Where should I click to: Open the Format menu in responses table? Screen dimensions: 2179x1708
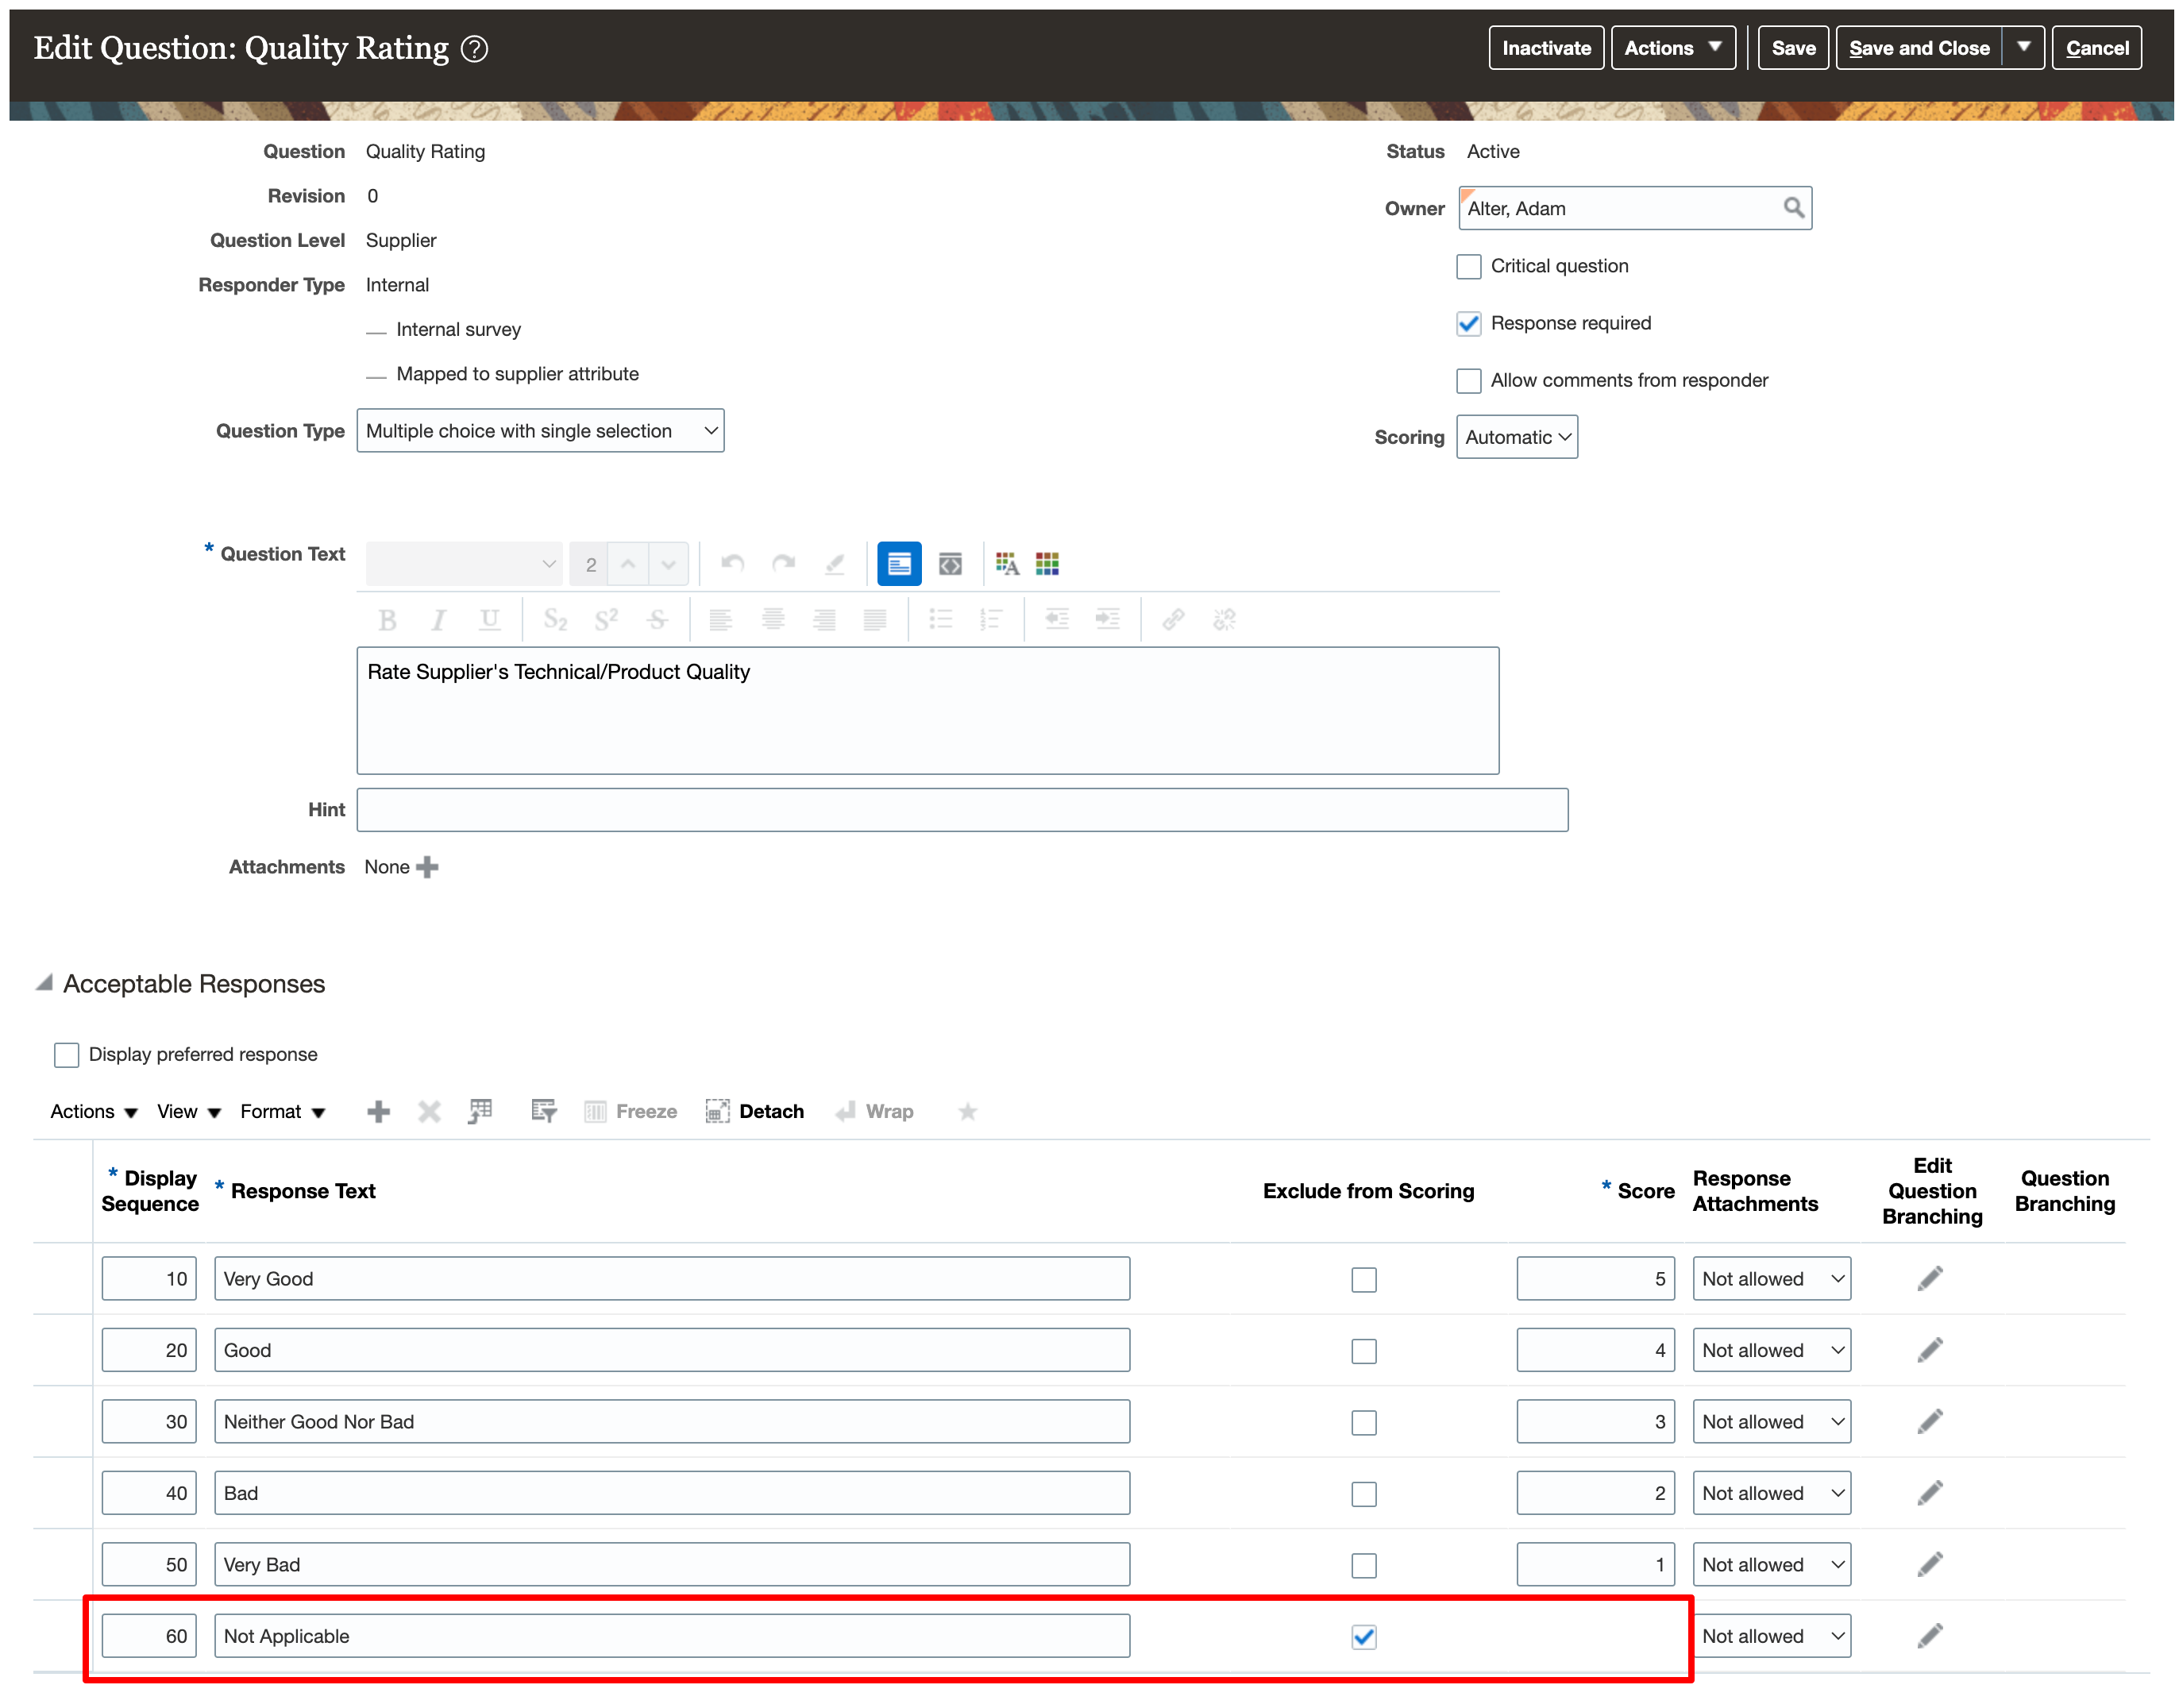[x=282, y=1111]
